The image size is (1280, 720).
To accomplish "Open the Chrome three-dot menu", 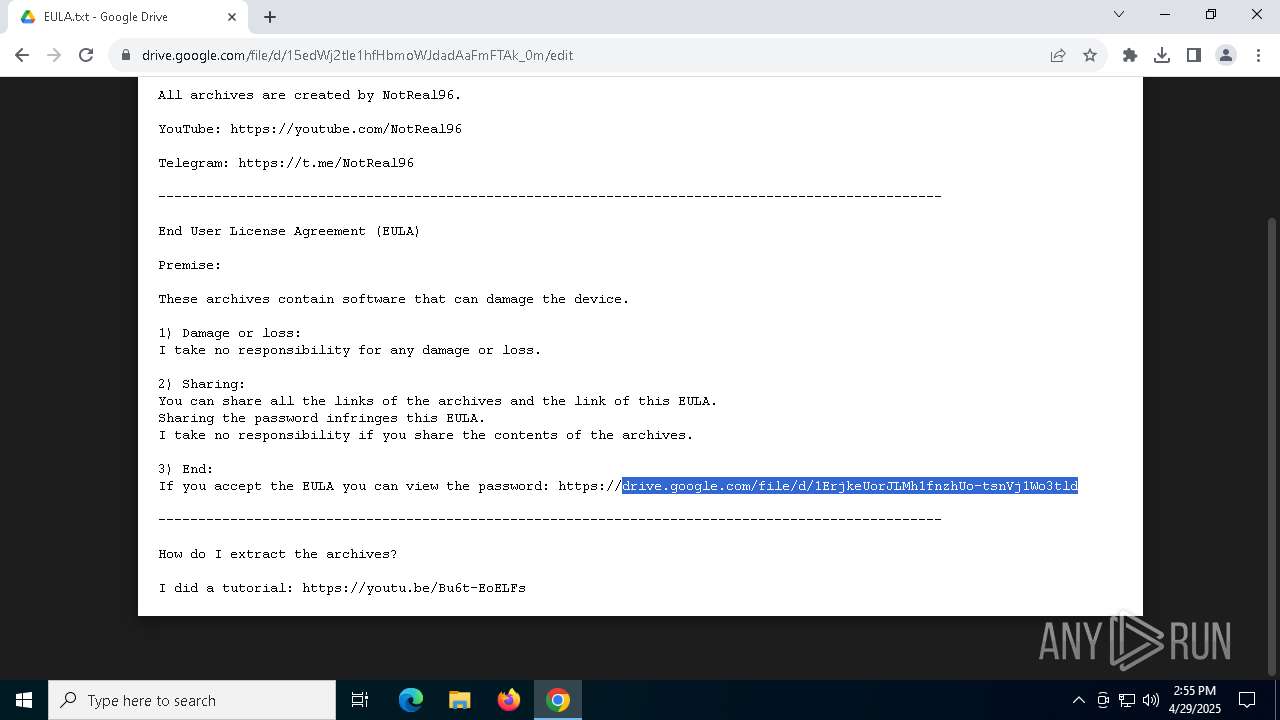I will click(x=1257, y=55).
